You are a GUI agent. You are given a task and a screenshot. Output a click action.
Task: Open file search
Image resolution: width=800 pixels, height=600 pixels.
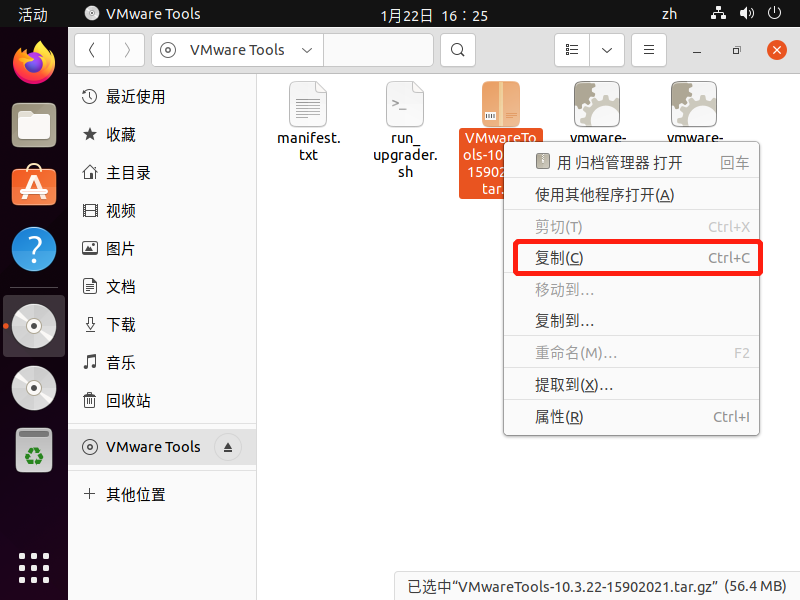(458, 50)
